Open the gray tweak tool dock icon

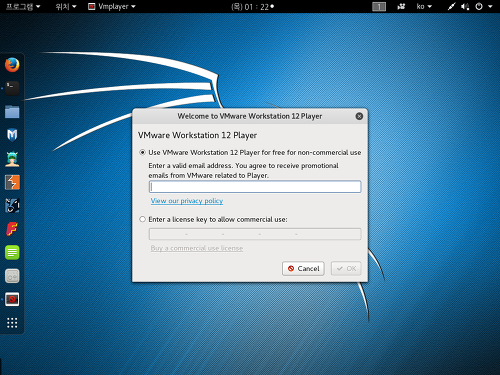(x=12, y=276)
